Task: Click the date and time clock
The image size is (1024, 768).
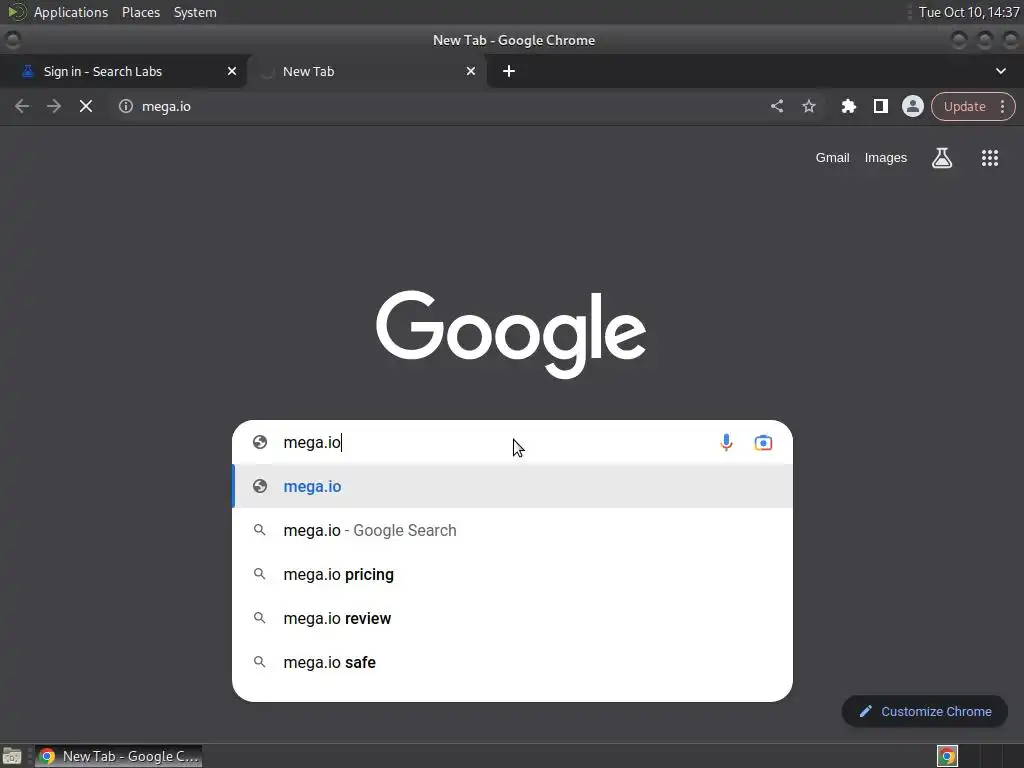Action: 968,12
